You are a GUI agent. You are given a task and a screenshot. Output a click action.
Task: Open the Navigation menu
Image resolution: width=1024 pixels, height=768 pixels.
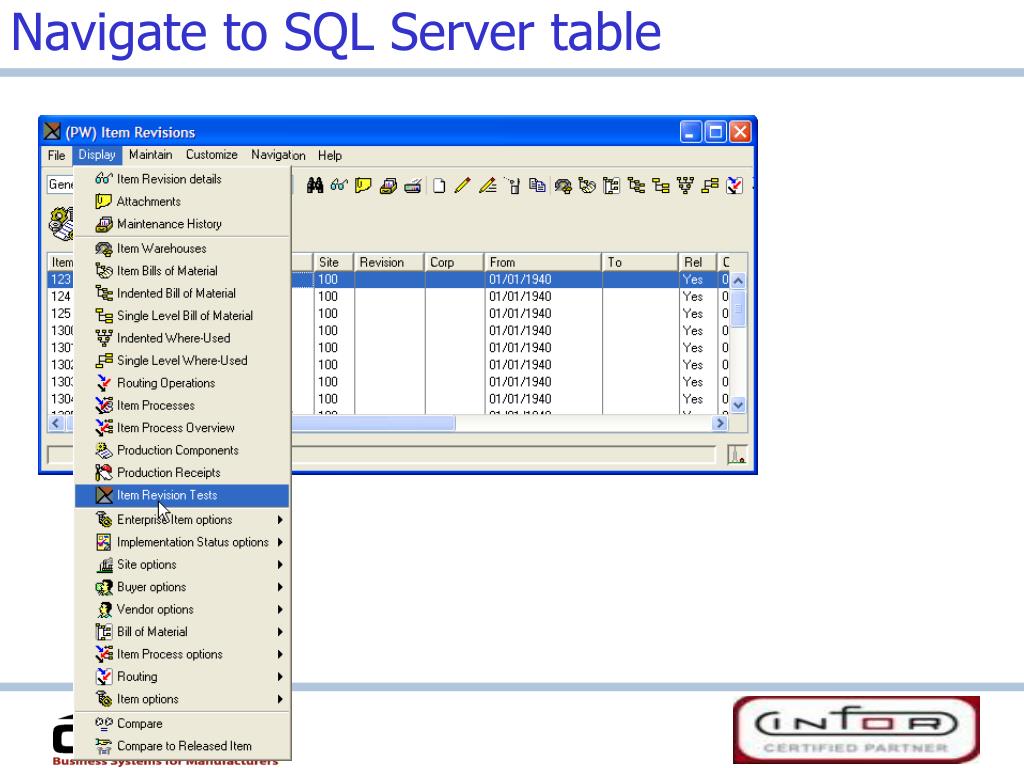coord(278,155)
